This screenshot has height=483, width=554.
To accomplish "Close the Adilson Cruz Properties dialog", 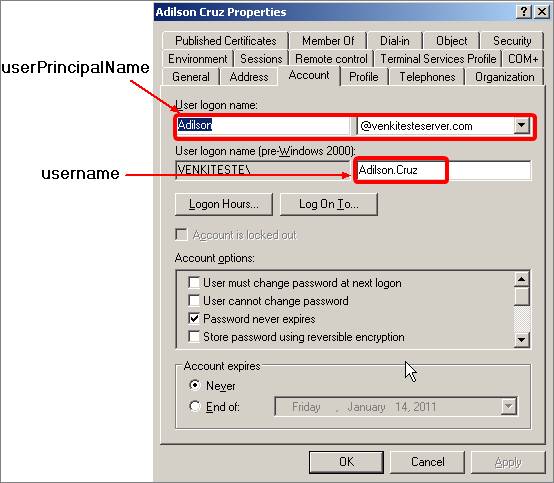I will (x=542, y=12).
